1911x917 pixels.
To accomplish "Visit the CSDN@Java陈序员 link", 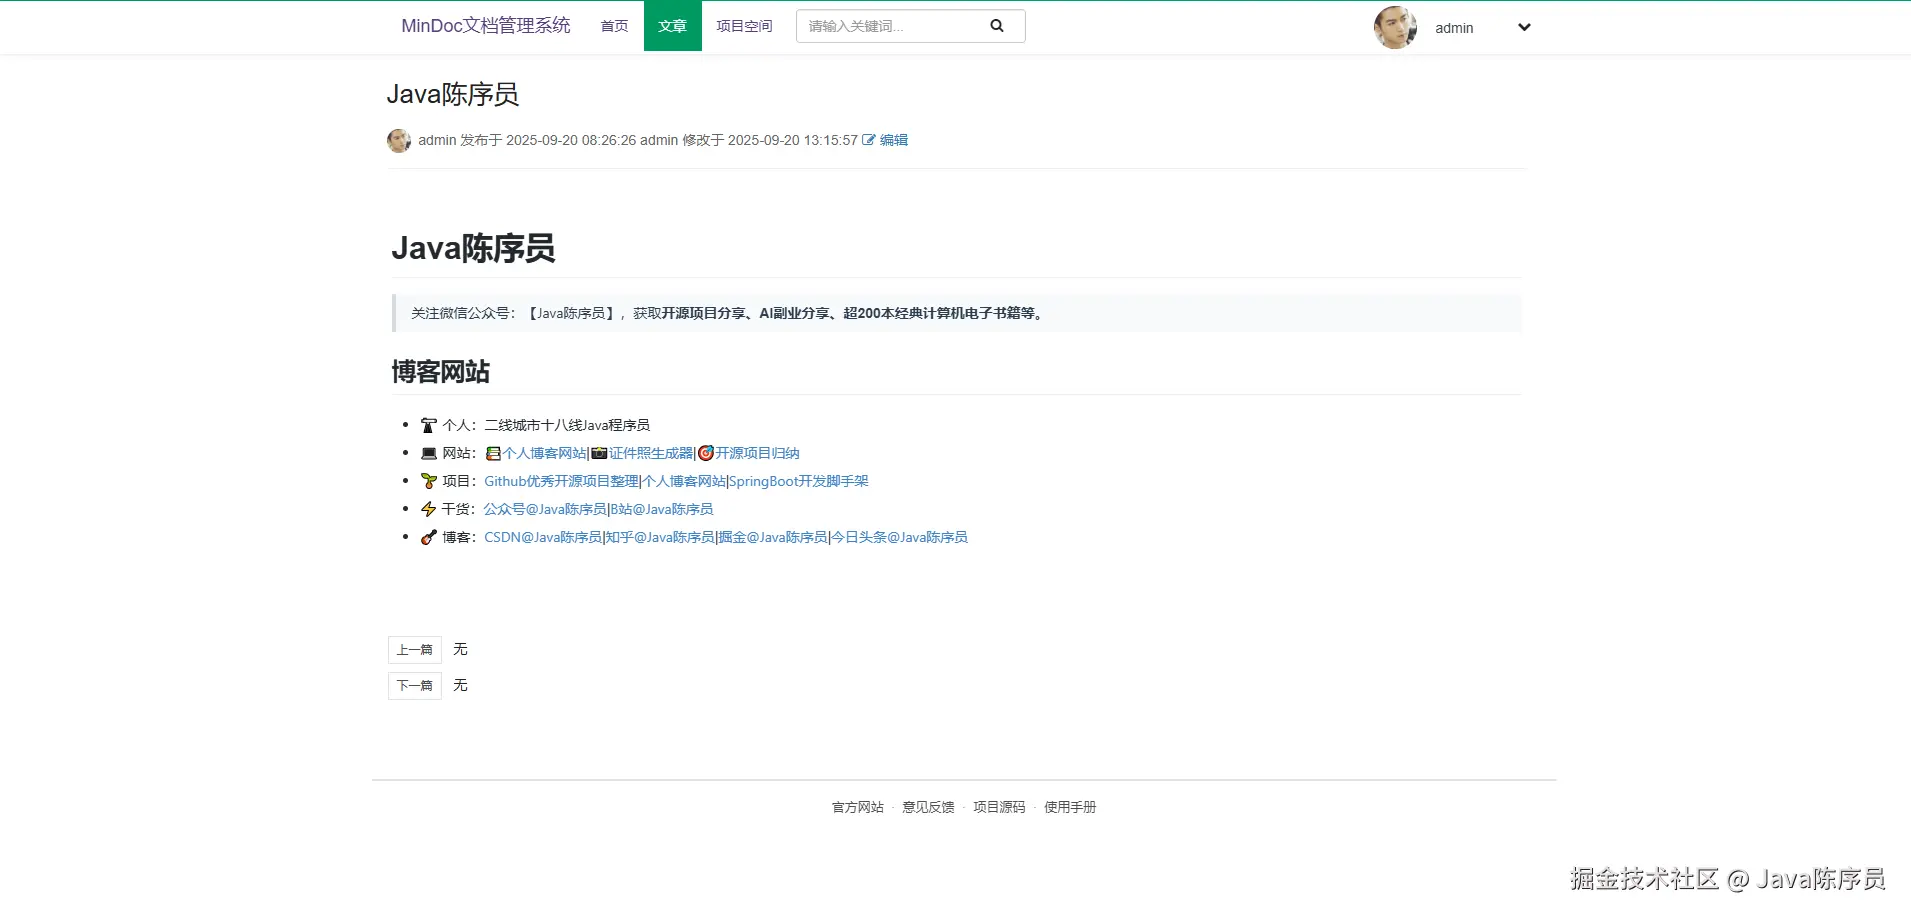I will coord(543,538).
